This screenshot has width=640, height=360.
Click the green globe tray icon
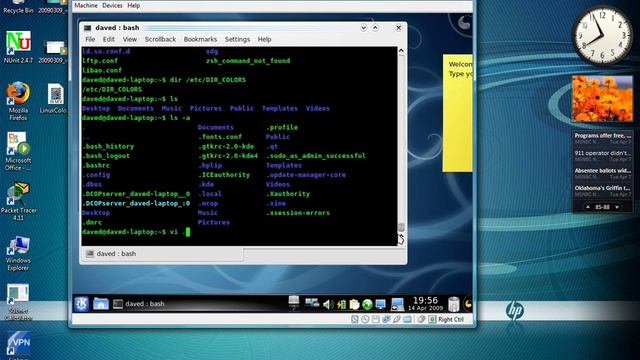click(x=367, y=304)
